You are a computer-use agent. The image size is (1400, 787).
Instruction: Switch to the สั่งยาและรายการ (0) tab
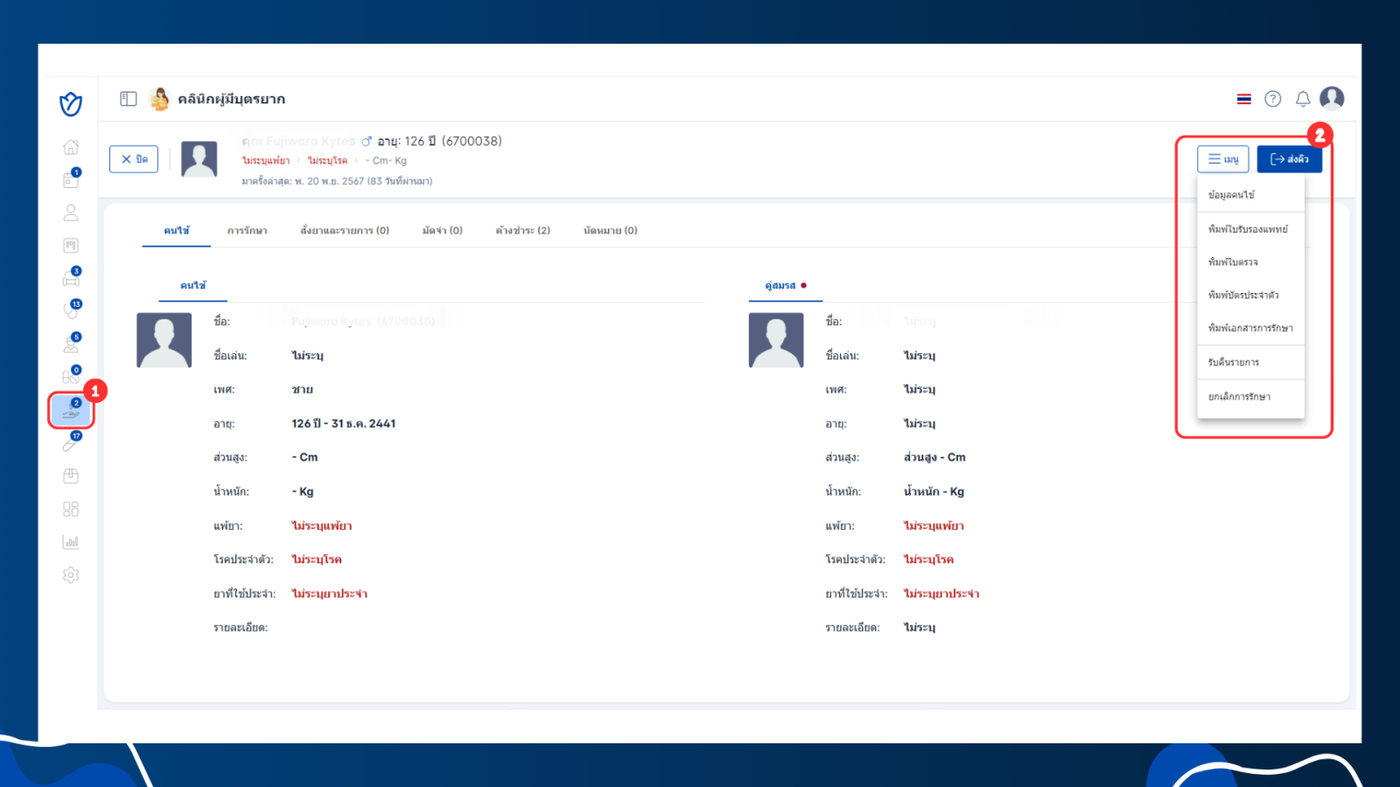[x=345, y=230]
